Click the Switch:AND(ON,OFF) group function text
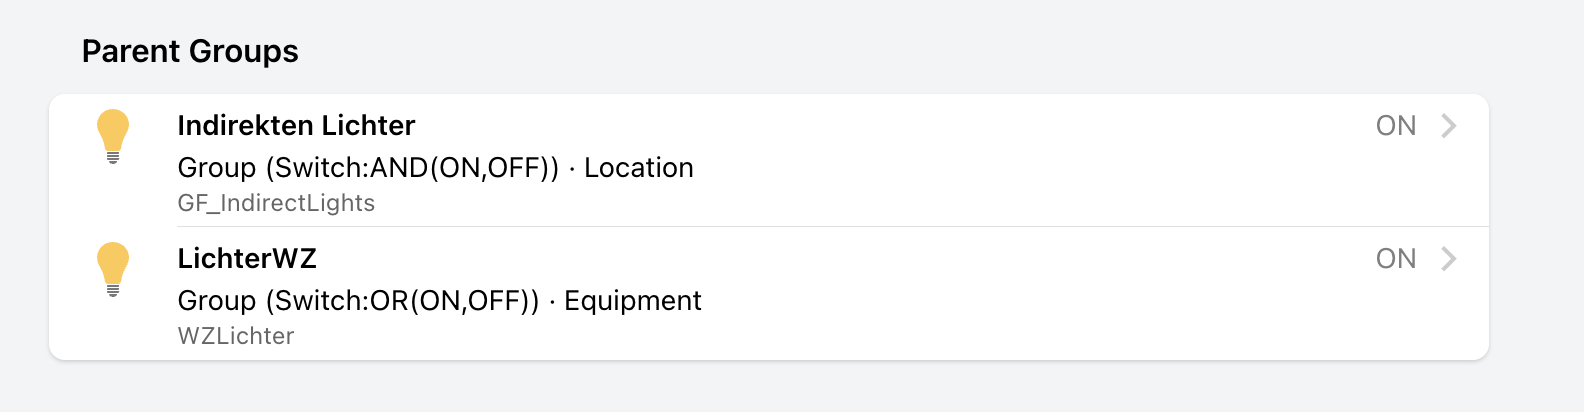Image resolution: width=1584 pixels, height=412 pixels. point(412,168)
